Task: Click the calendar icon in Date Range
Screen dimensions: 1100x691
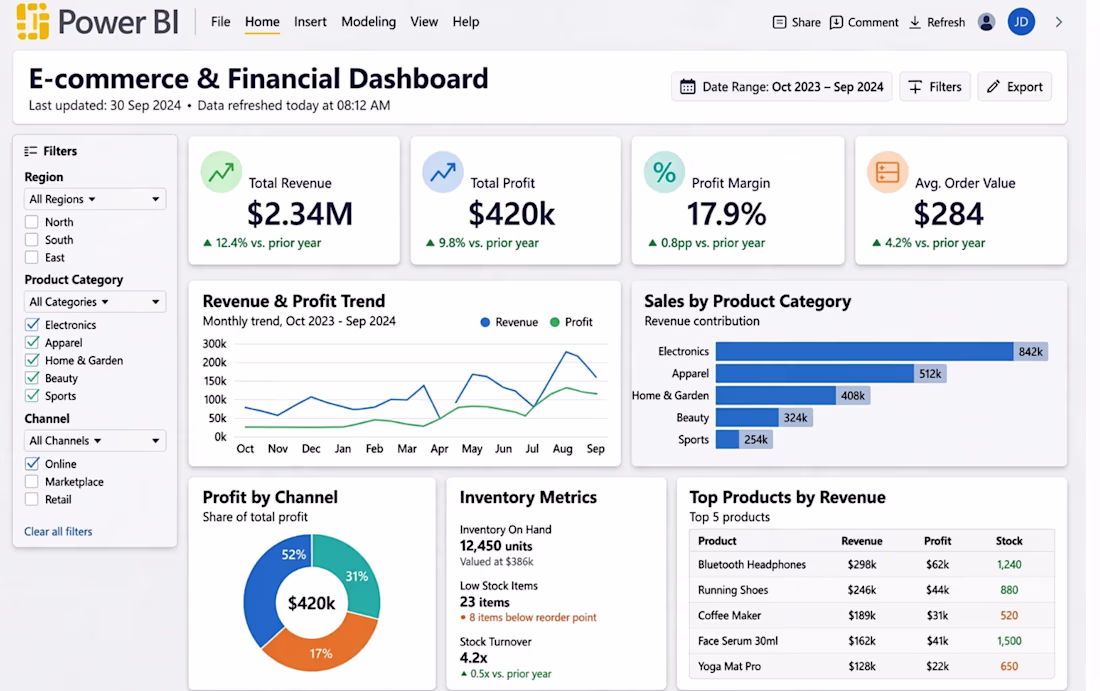Action: click(688, 87)
